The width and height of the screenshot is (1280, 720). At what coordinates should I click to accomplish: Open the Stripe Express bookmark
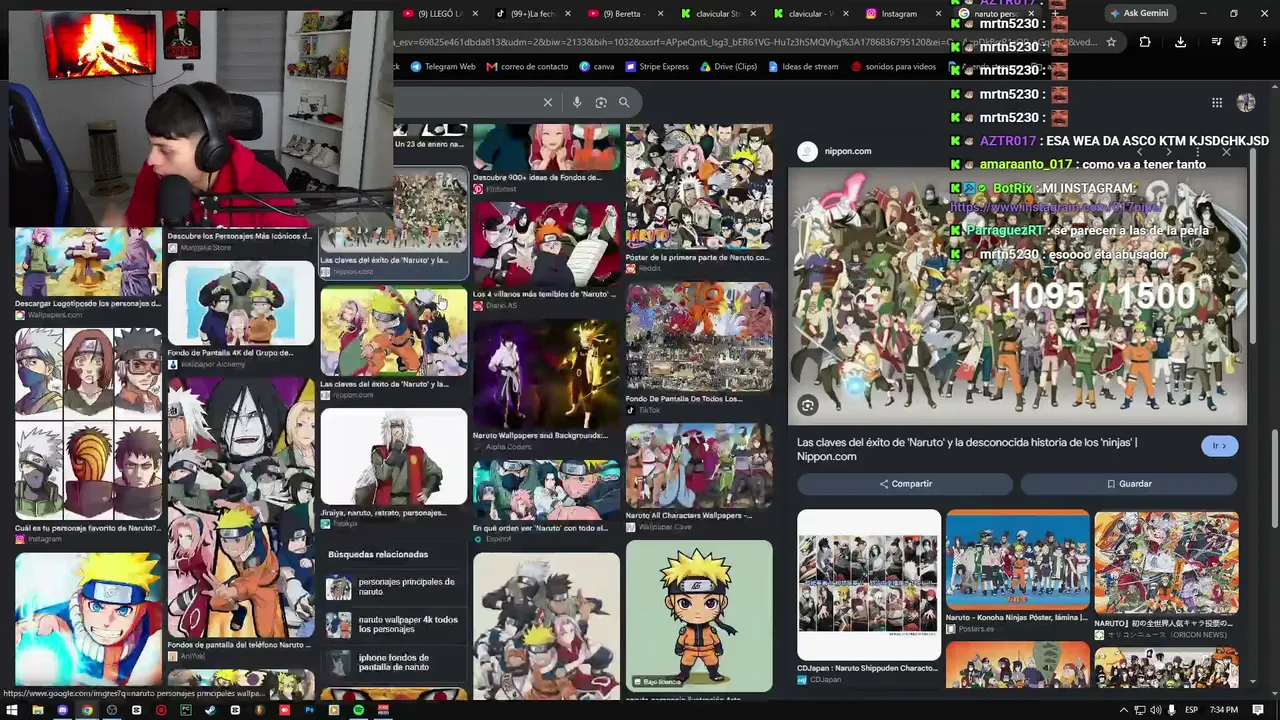[657, 67]
